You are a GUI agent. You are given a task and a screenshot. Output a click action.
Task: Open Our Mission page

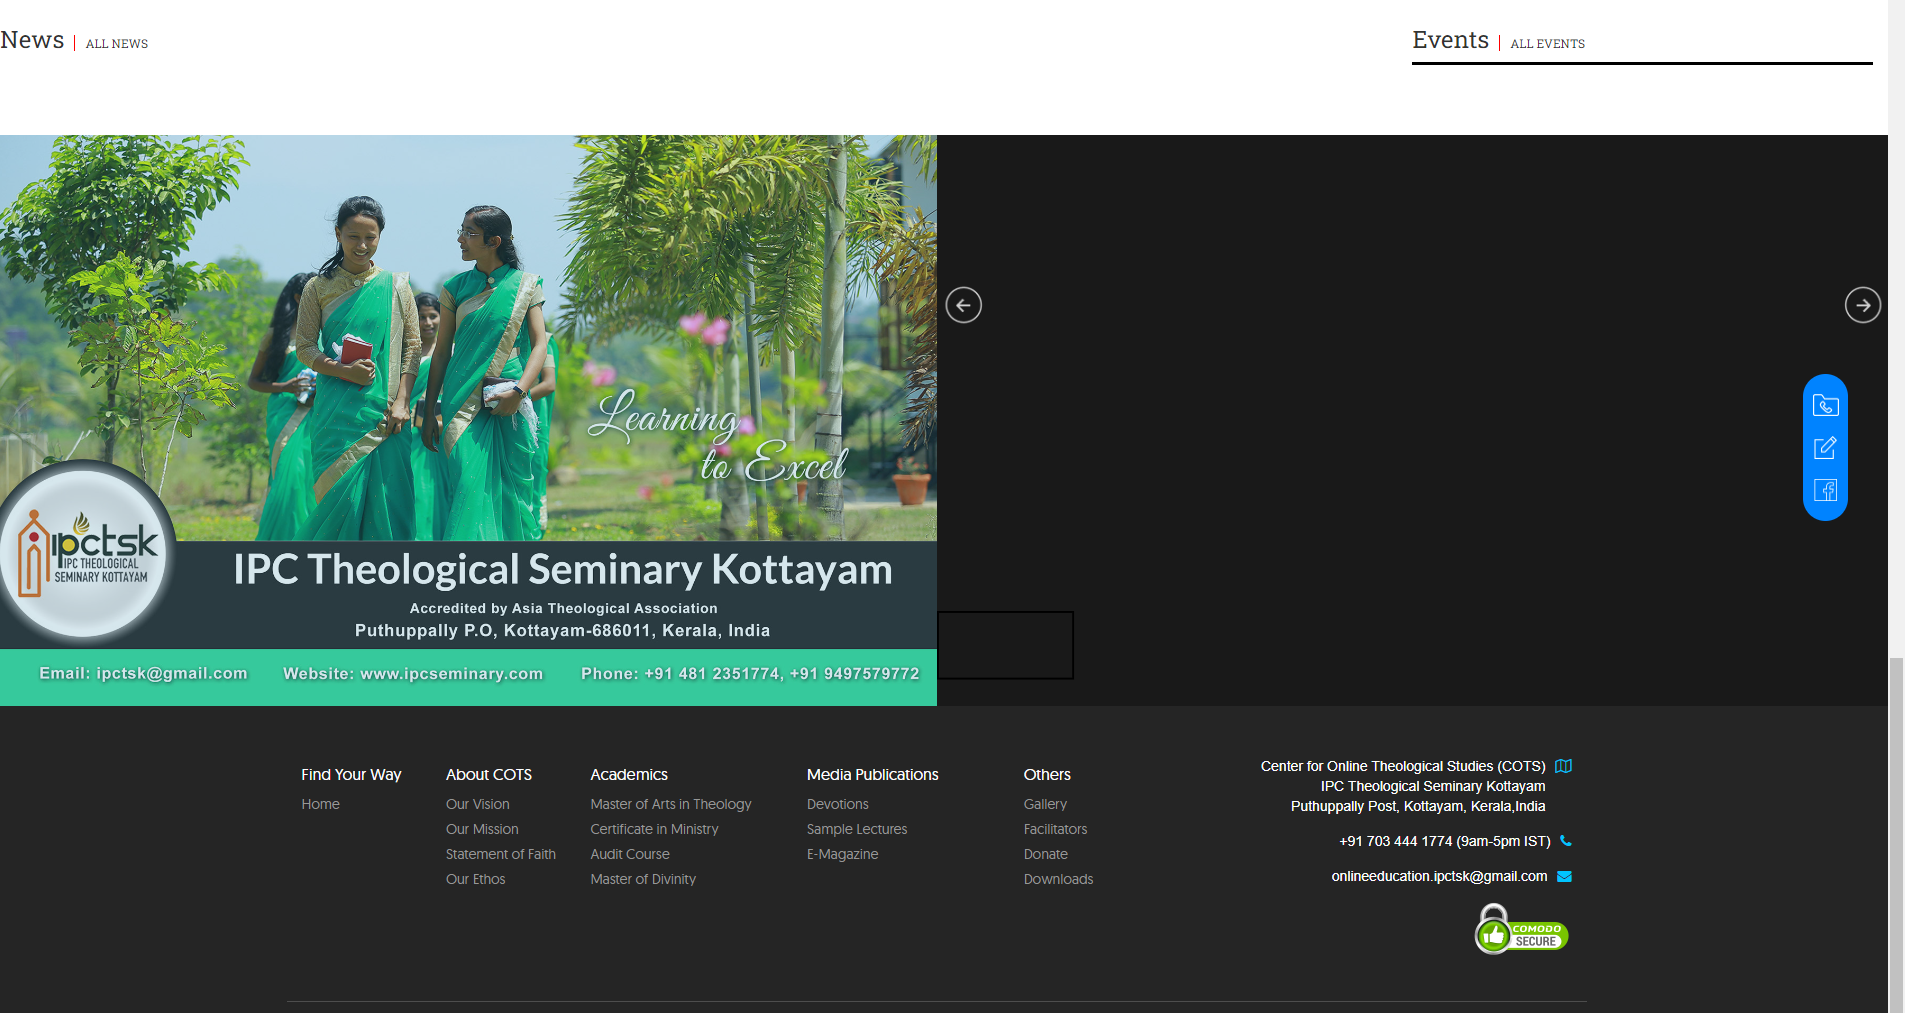[482, 829]
